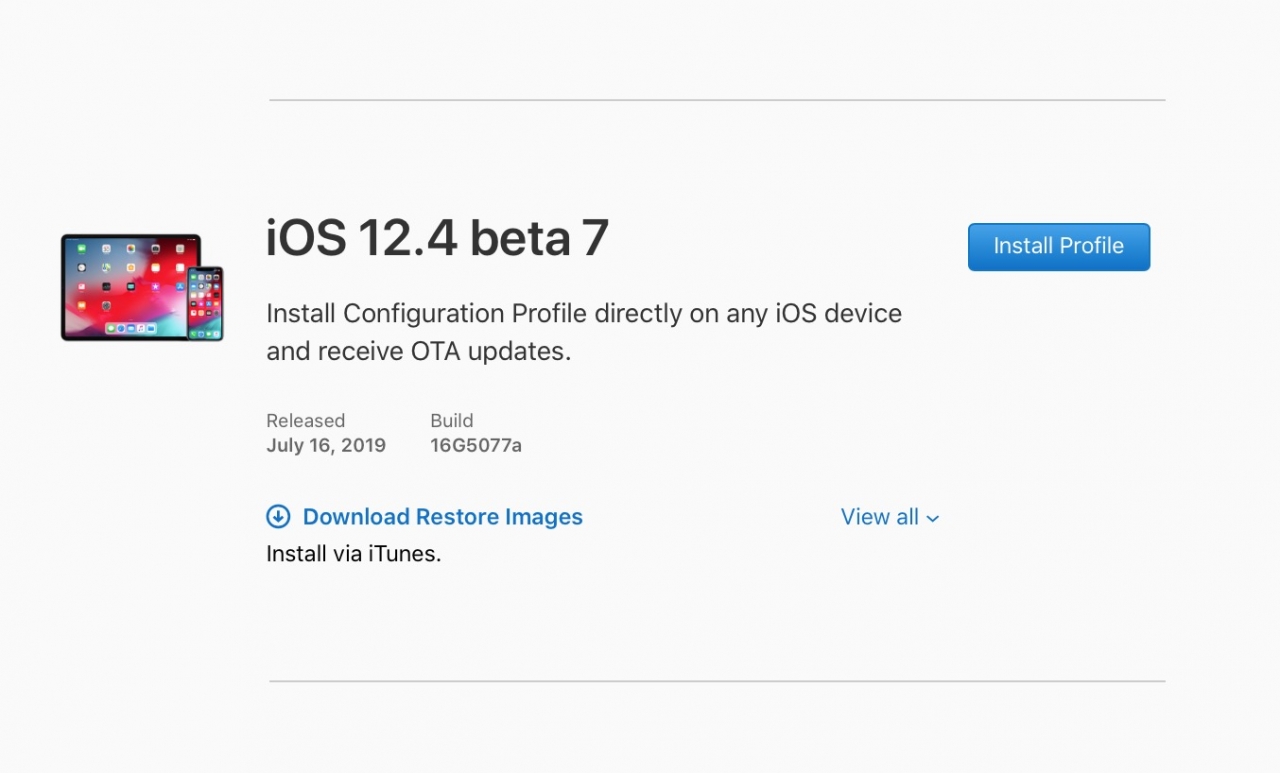Click the bottom horizontal divider line
Image resolution: width=1280 pixels, height=773 pixels.
(717, 682)
